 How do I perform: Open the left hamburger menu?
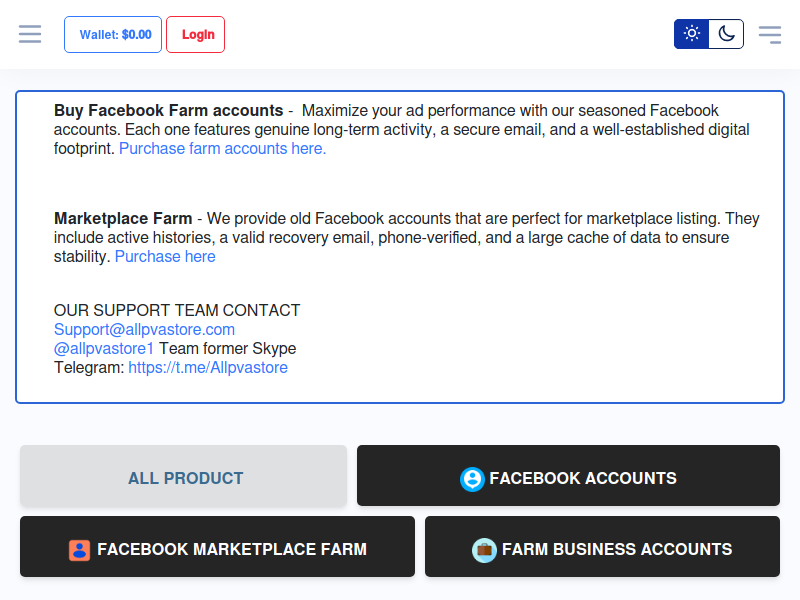click(x=30, y=34)
